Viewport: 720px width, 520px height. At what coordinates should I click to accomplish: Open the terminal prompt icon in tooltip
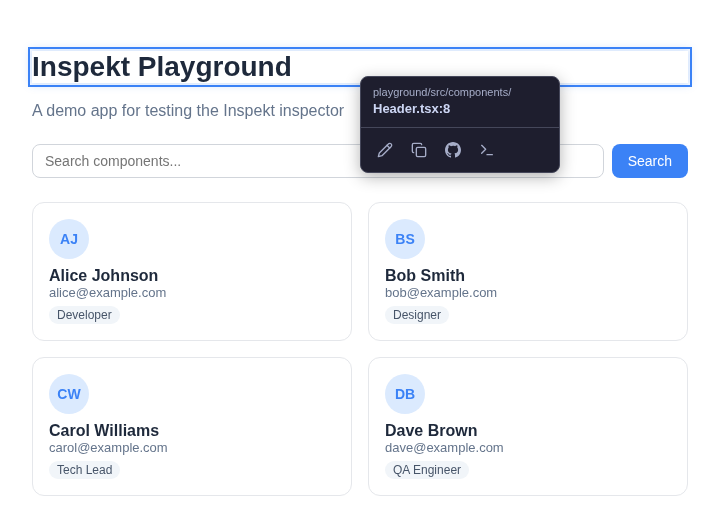click(x=487, y=150)
